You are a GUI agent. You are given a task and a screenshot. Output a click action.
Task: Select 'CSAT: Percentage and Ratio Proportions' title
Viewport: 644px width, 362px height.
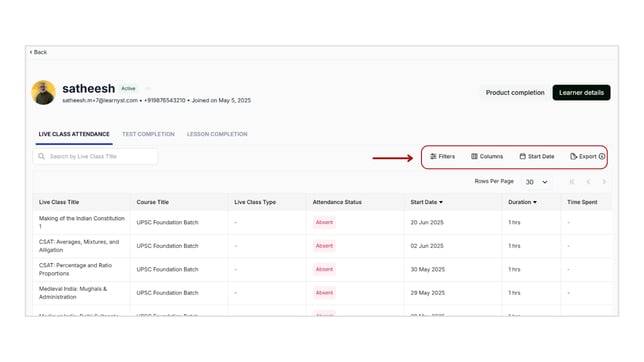point(75,269)
